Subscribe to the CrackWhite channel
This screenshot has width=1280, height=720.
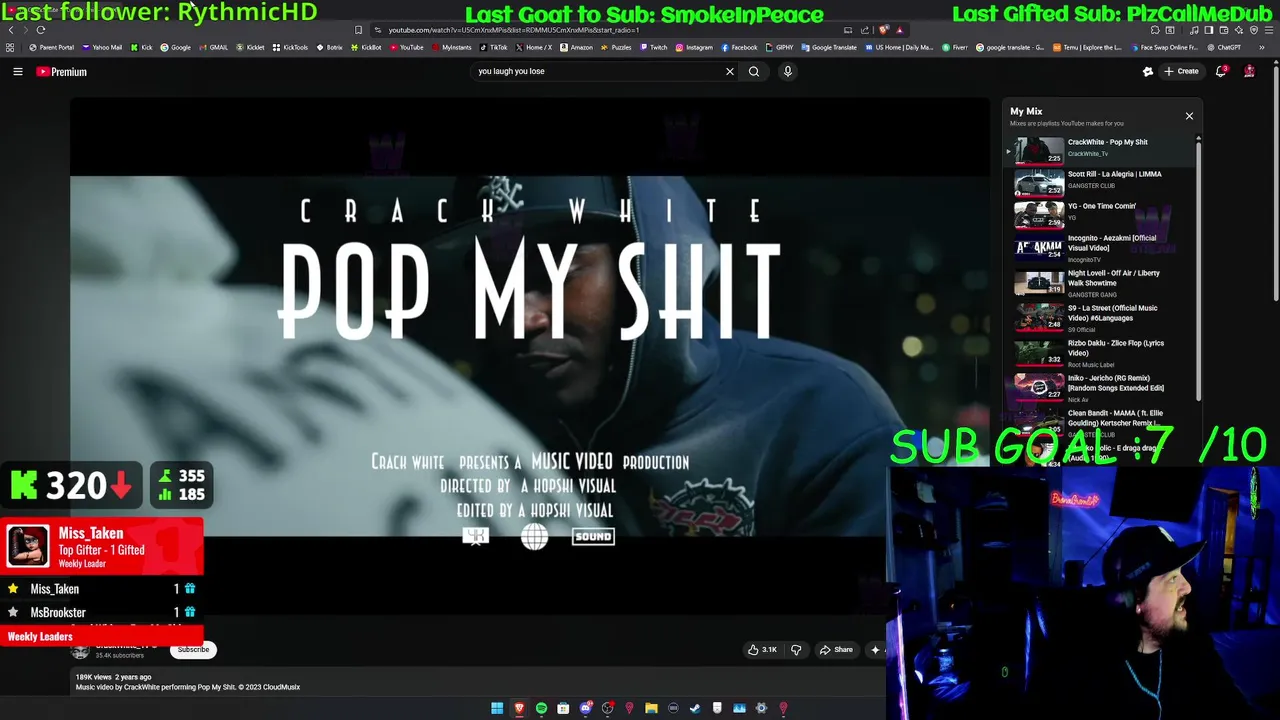(x=193, y=650)
